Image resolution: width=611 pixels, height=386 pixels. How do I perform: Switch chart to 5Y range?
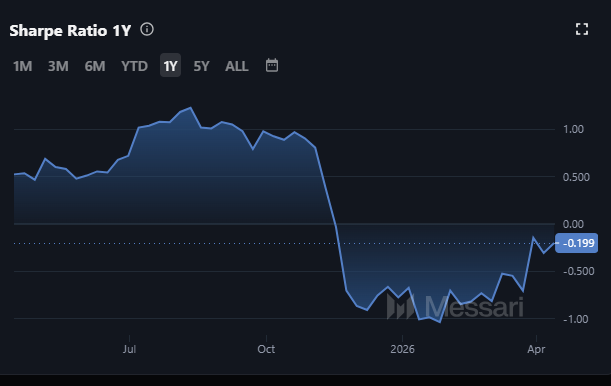point(201,66)
